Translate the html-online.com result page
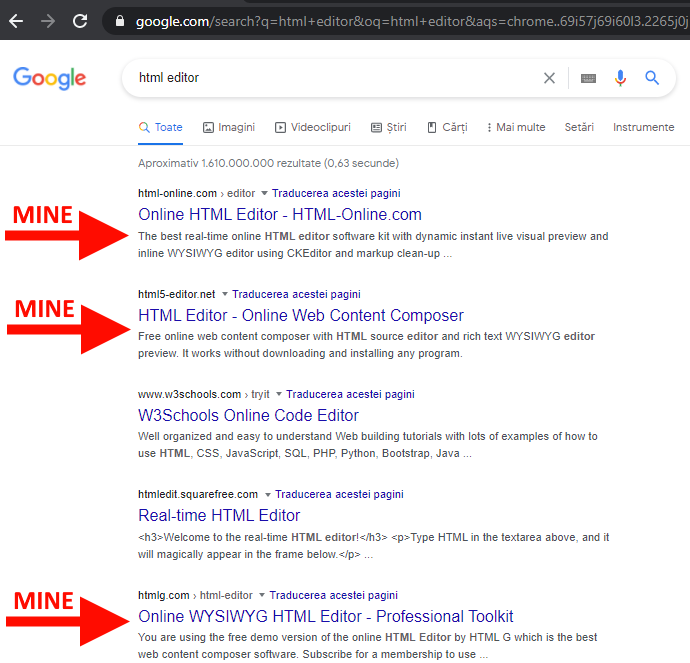The width and height of the screenshot is (690, 663). pos(336,194)
